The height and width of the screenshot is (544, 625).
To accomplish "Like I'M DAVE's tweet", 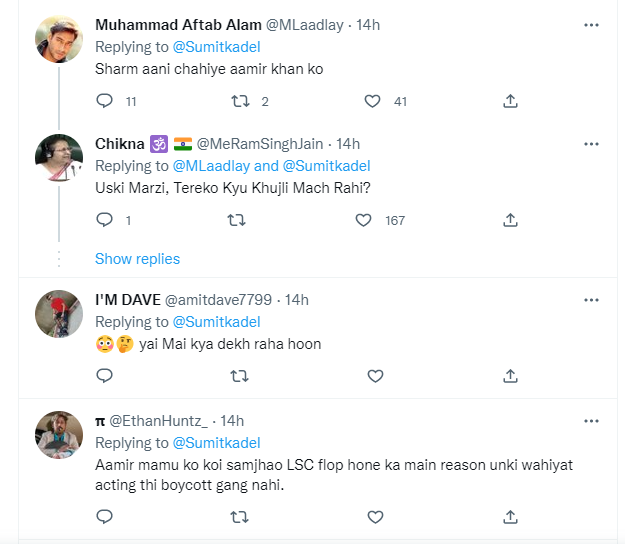I will [375, 376].
